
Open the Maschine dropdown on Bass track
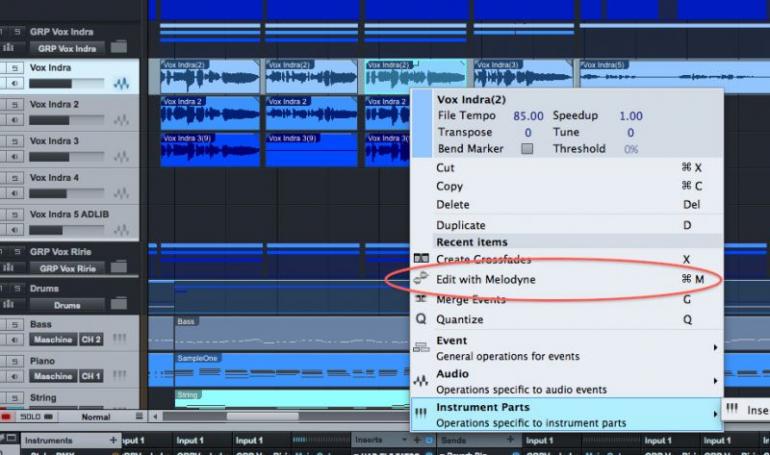(53, 339)
